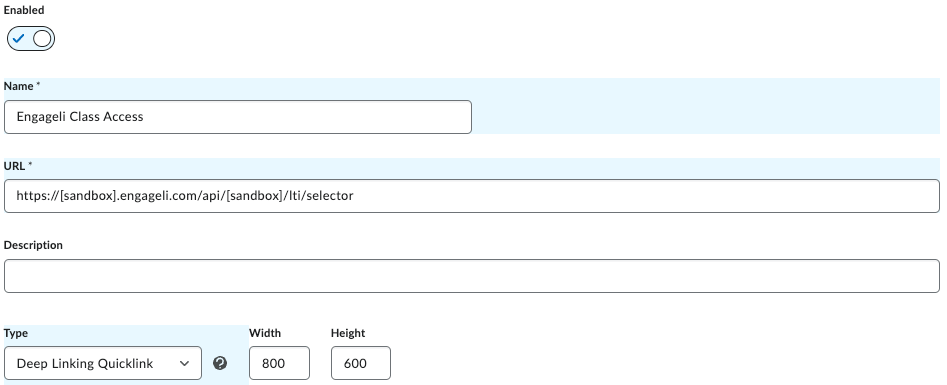Image resolution: width=947 pixels, height=385 pixels.
Task: Toggle the Enabled switch
Action: pos(31,39)
